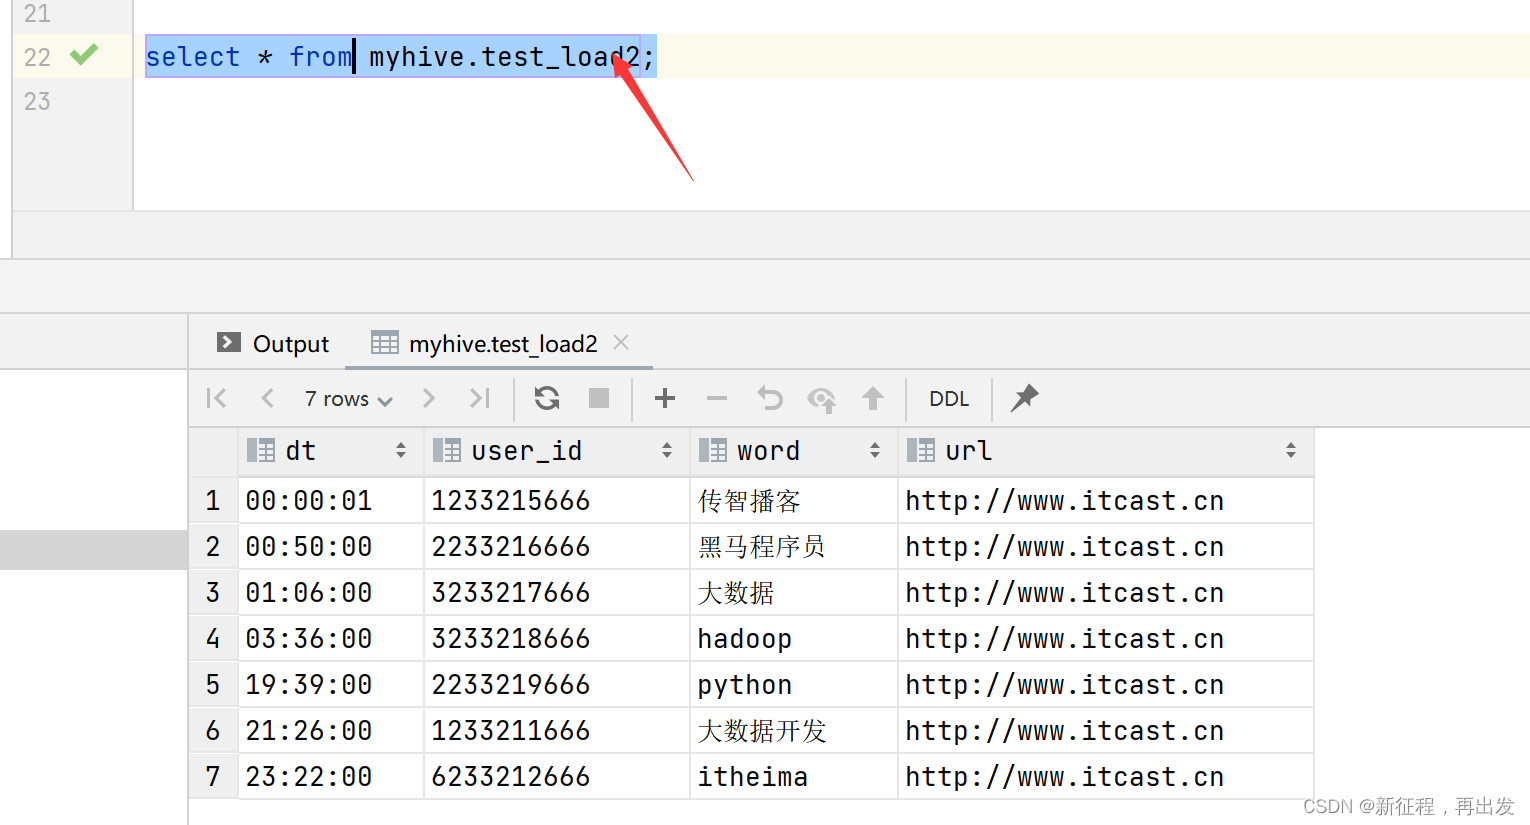Click the word column header
The height and width of the screenshot is (825, 1530).
tap(794, 451)
